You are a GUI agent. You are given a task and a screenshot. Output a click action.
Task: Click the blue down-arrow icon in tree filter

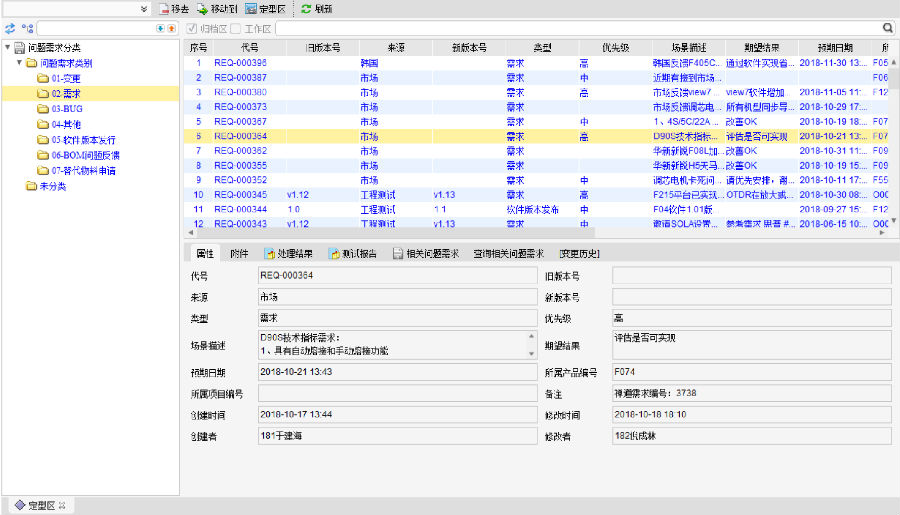click(x=161, y=29)
